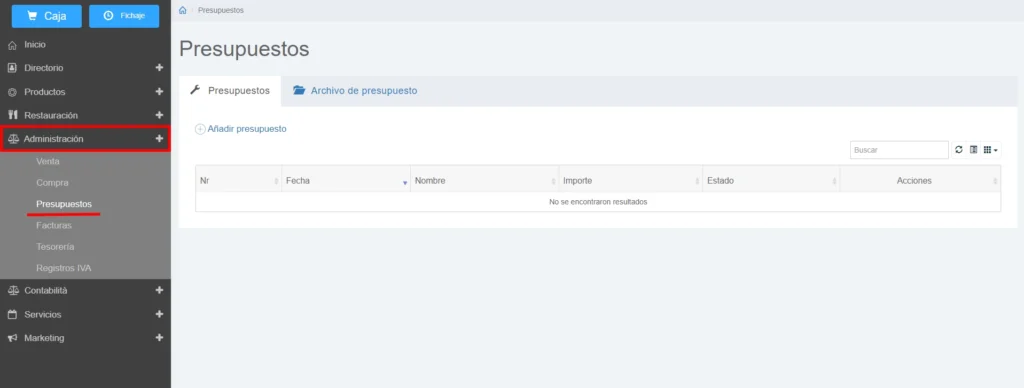Image resolution: width=1024 pixels, height=388 pixels.
Task: Click the Presupuestos breadcrumb text
Action: [x=221, y=10]
